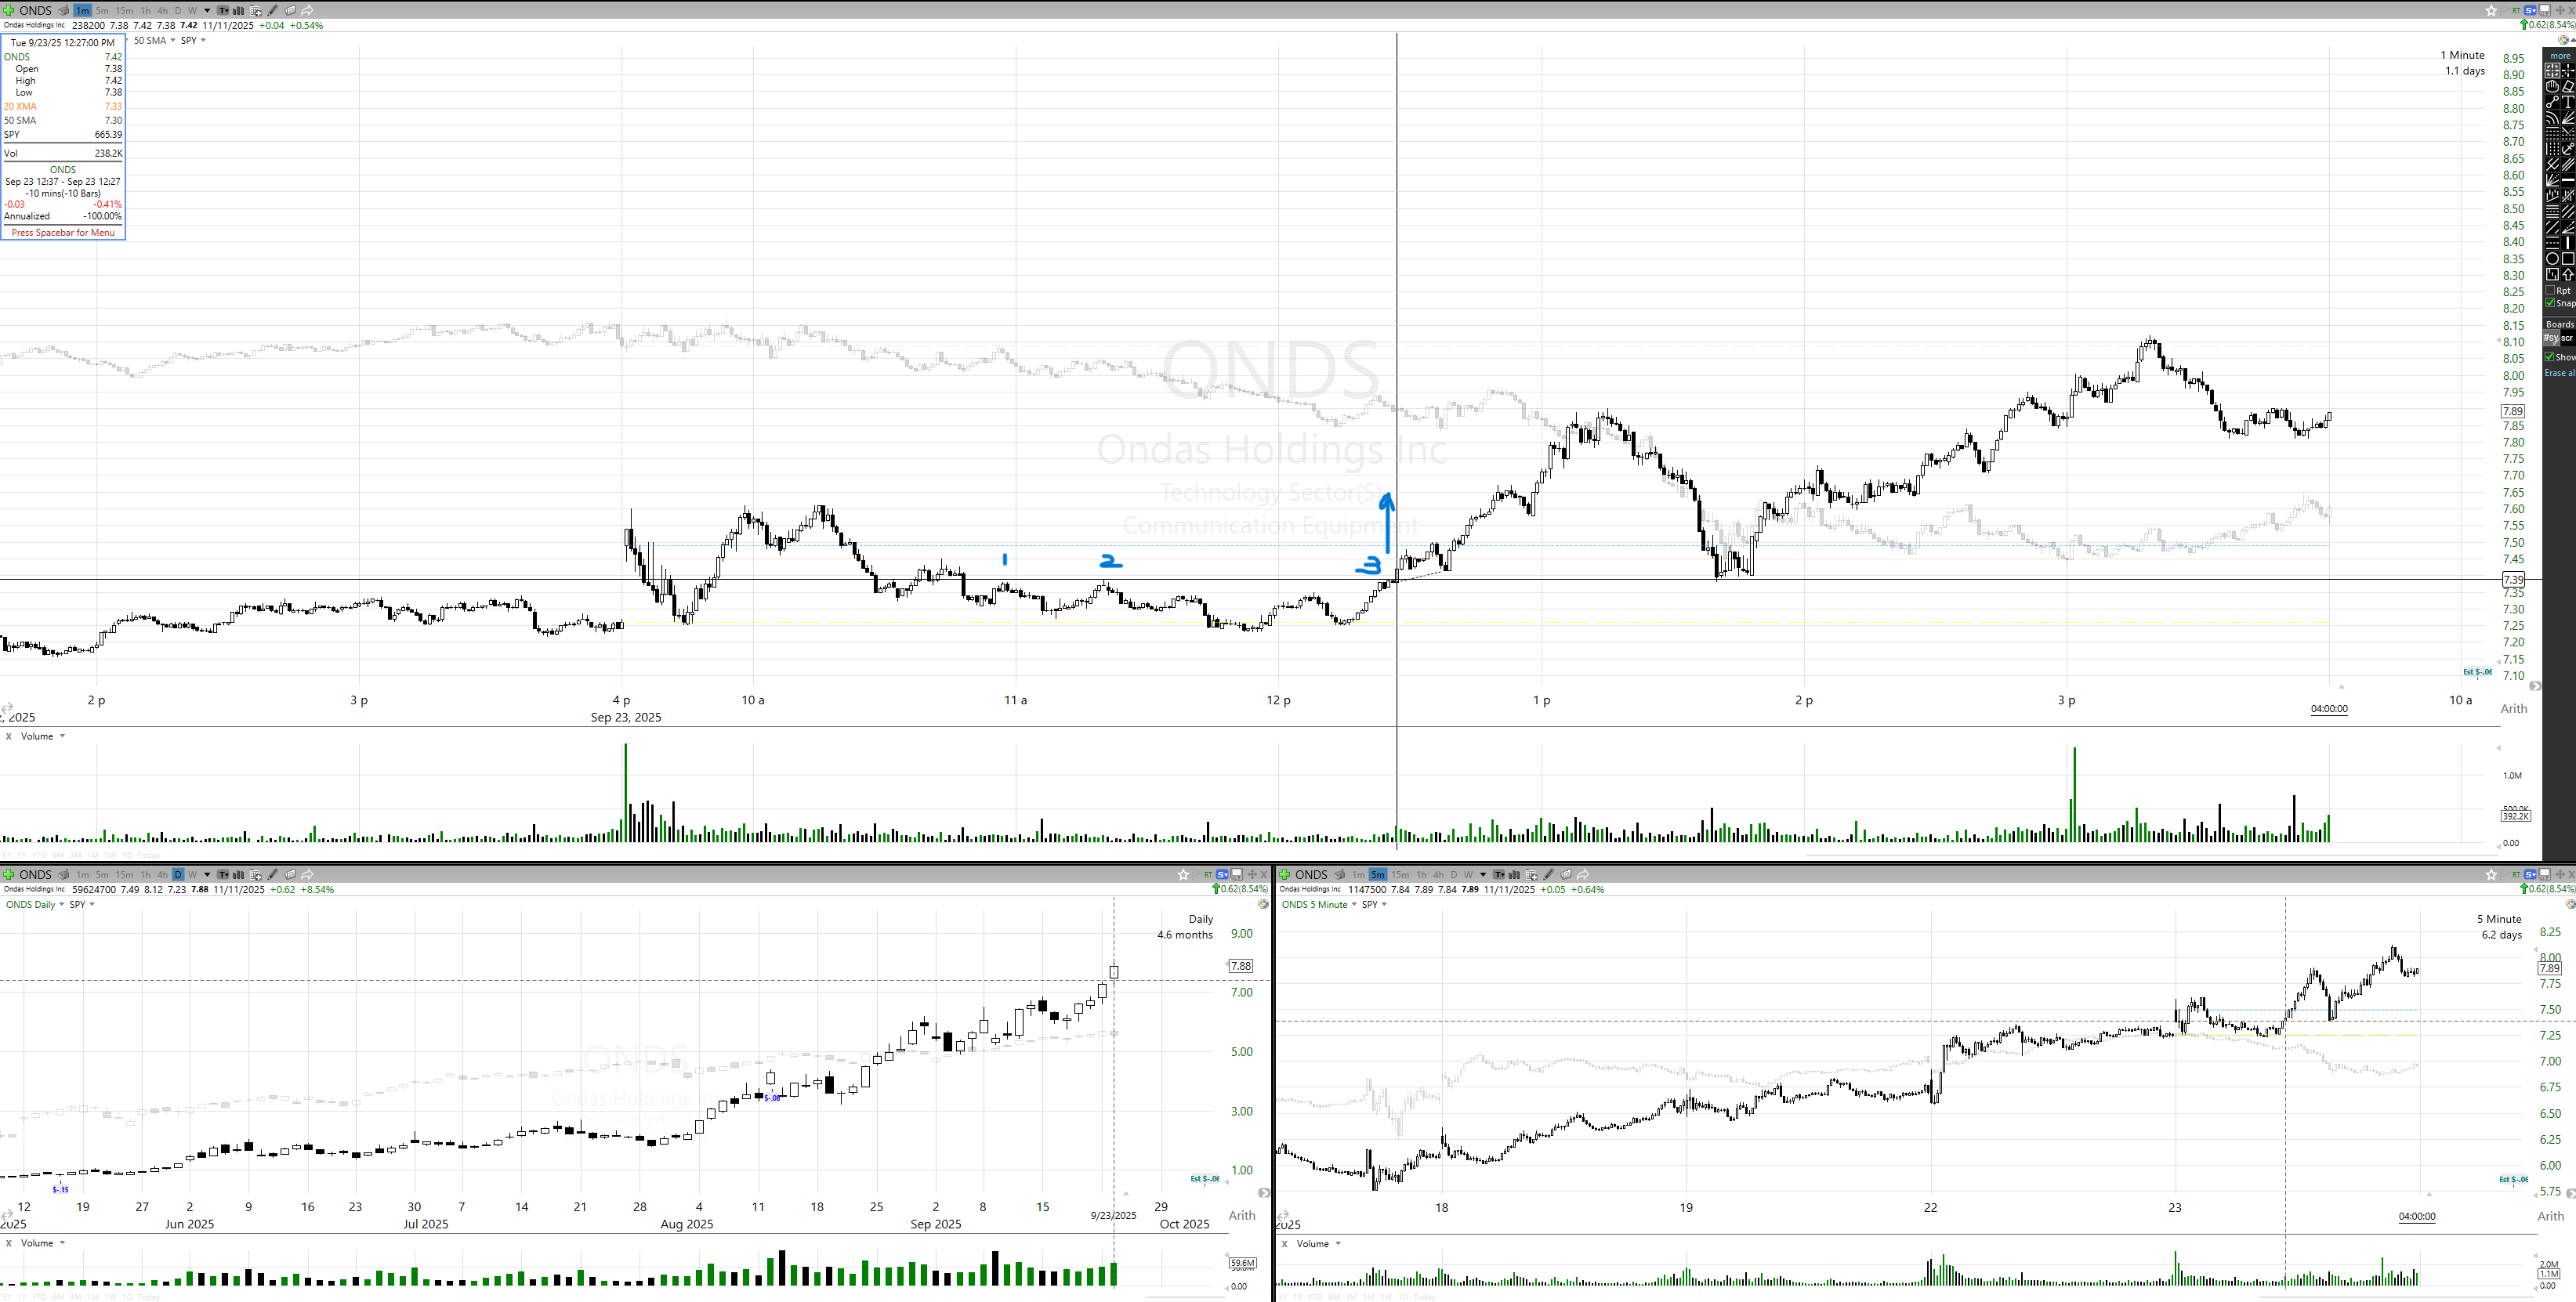Select the eraser drawing tool
Image resolution: width=2576 pixels, height=1302 pixels.
[2568, 87]
